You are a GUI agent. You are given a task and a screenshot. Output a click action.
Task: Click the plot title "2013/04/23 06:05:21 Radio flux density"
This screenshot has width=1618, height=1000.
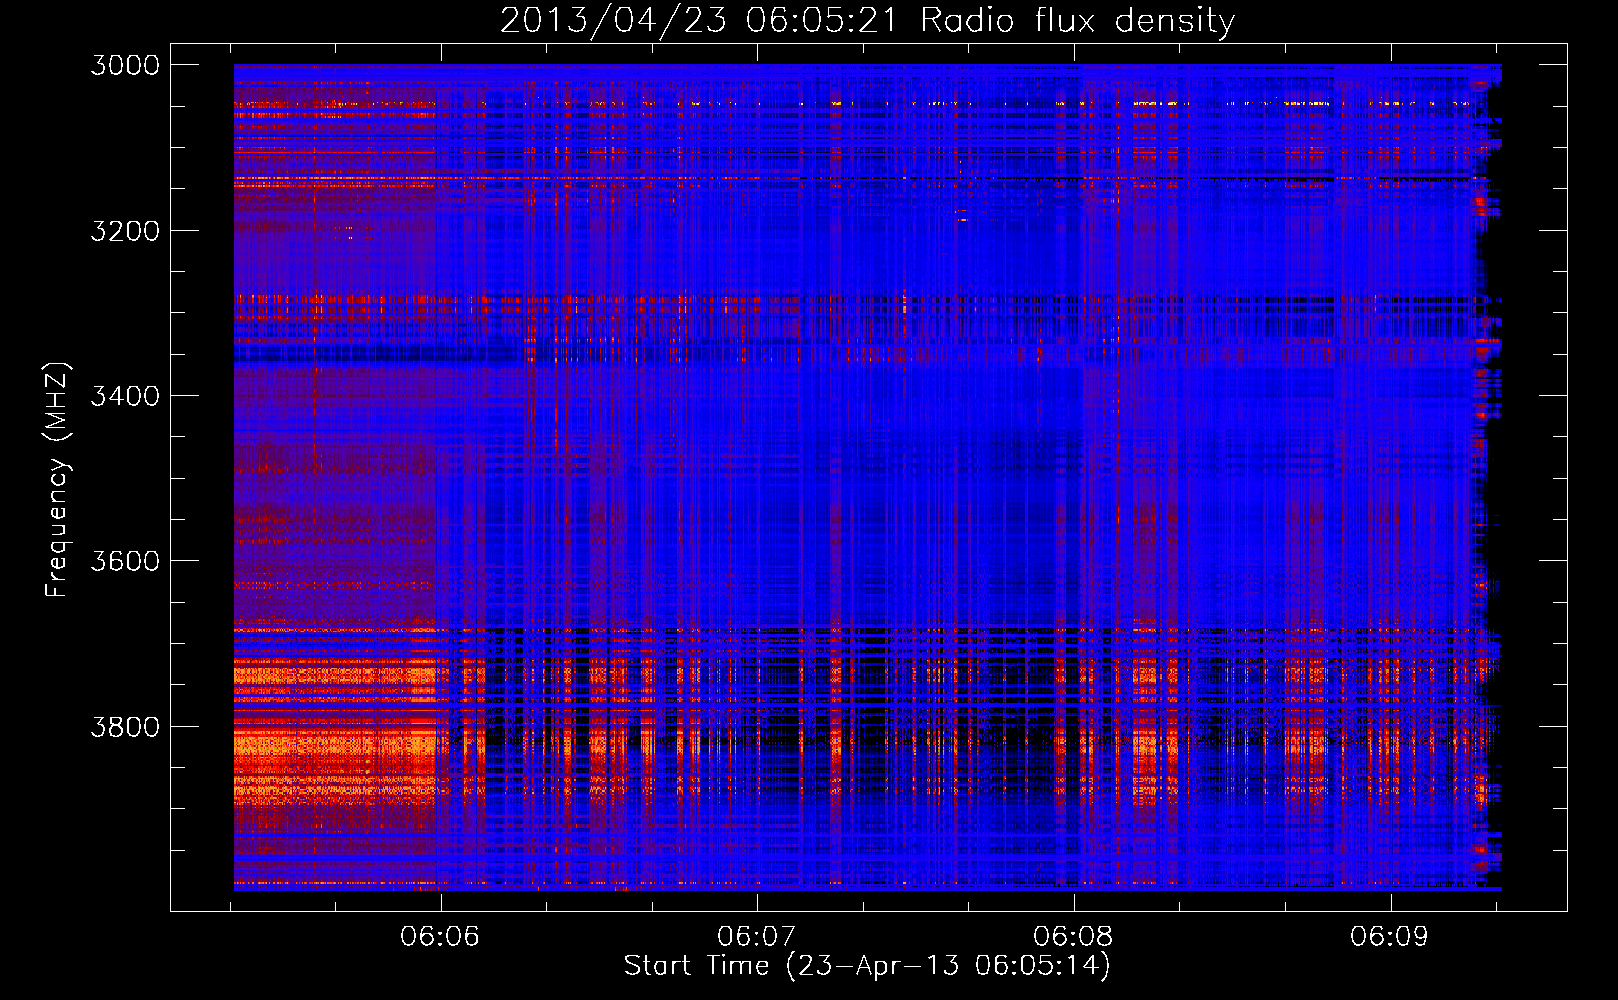(x=867, y=20)
